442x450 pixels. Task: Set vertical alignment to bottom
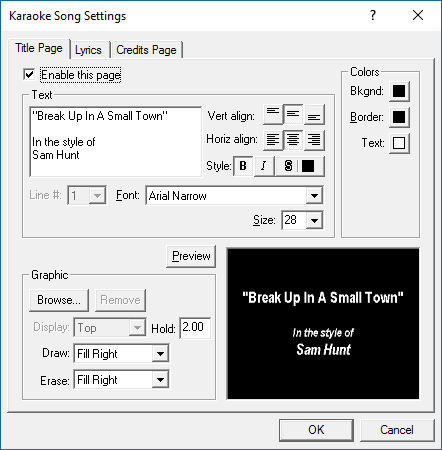(314, 114)
